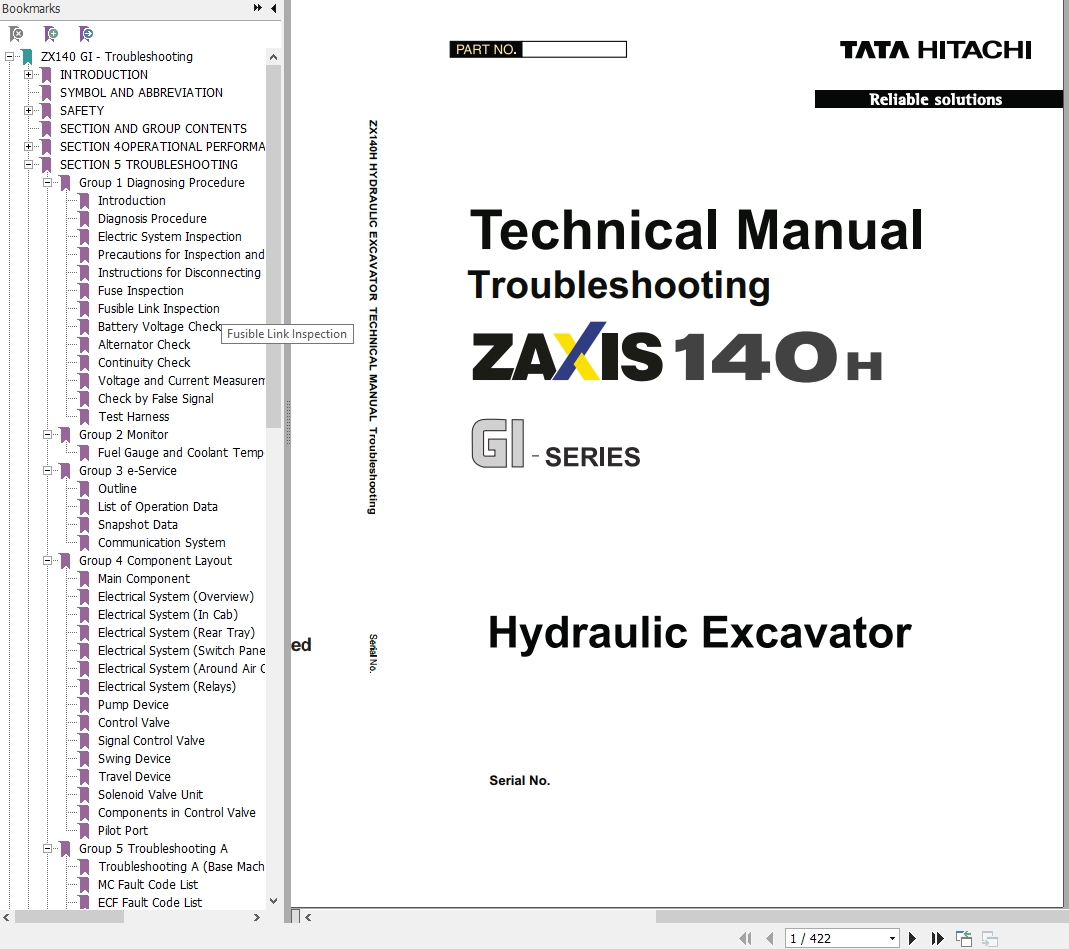Select the List of Operation Data bookmark
This screenshot has height=949, width=1069.
click(x=157, y=507)
